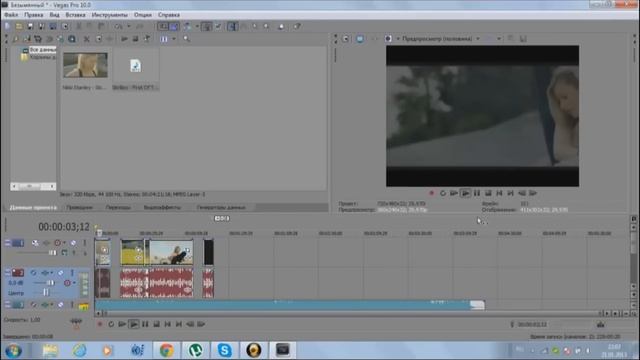Toggle Mute on audio track 2
This screenshot has height=360, width=640.
(x=60, y=273)
